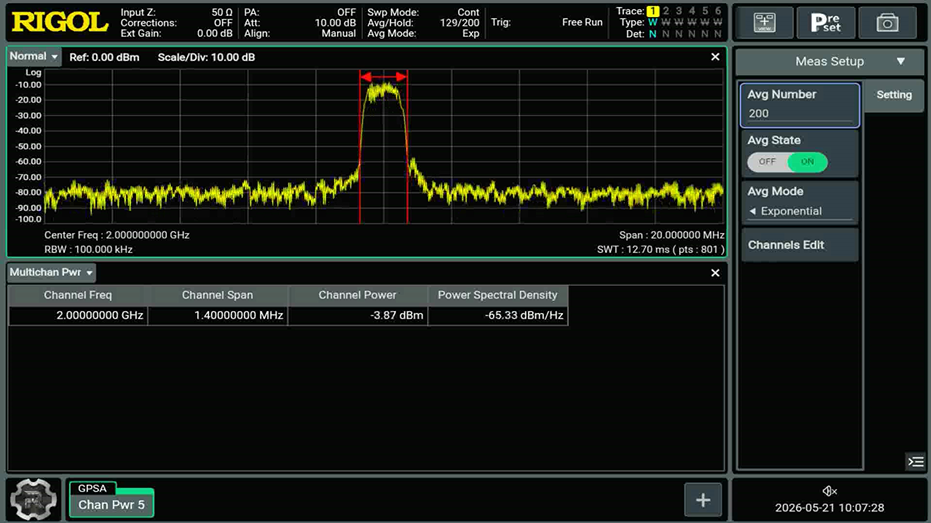
Task: Select Trace 3 indicator
Action: click(679, 11)
